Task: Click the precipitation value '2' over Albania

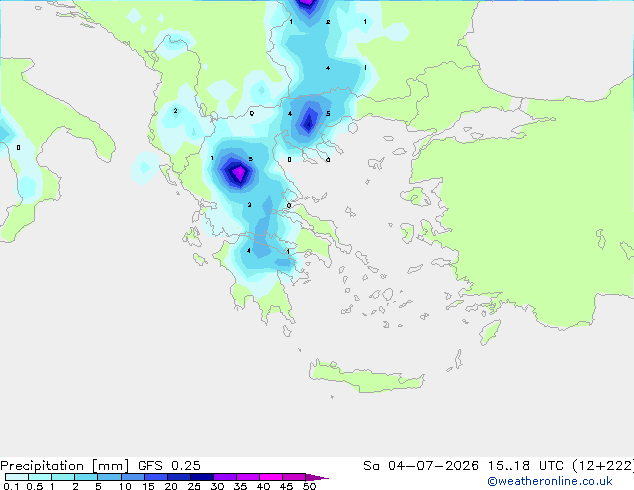Action: click(x=175, y=111)
